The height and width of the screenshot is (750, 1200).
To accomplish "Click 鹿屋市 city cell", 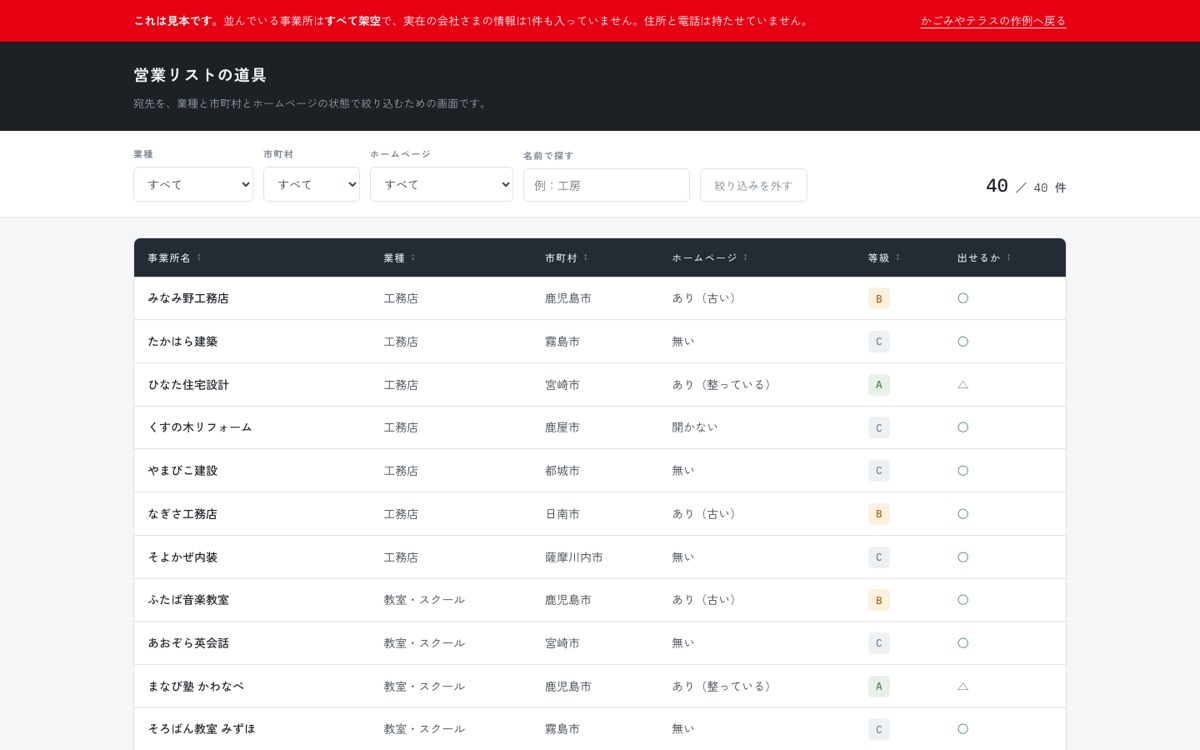I will pyautogui.click(x=562, y=427).
